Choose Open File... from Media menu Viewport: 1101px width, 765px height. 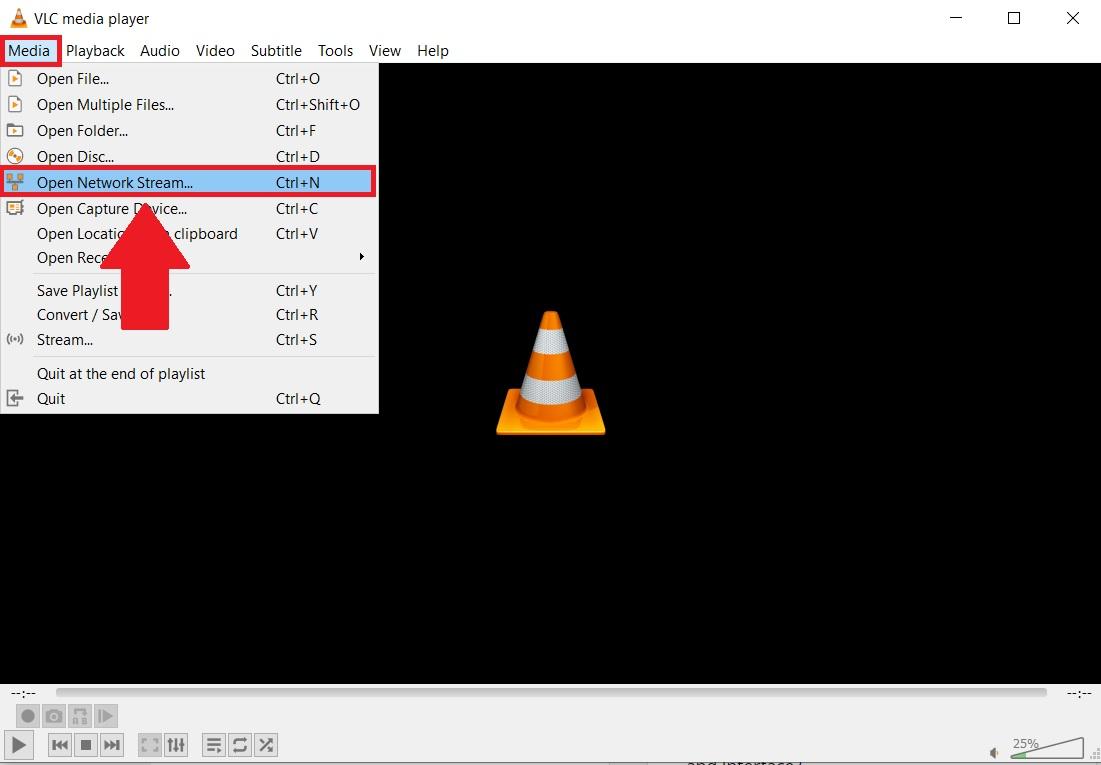coord(189,79)
